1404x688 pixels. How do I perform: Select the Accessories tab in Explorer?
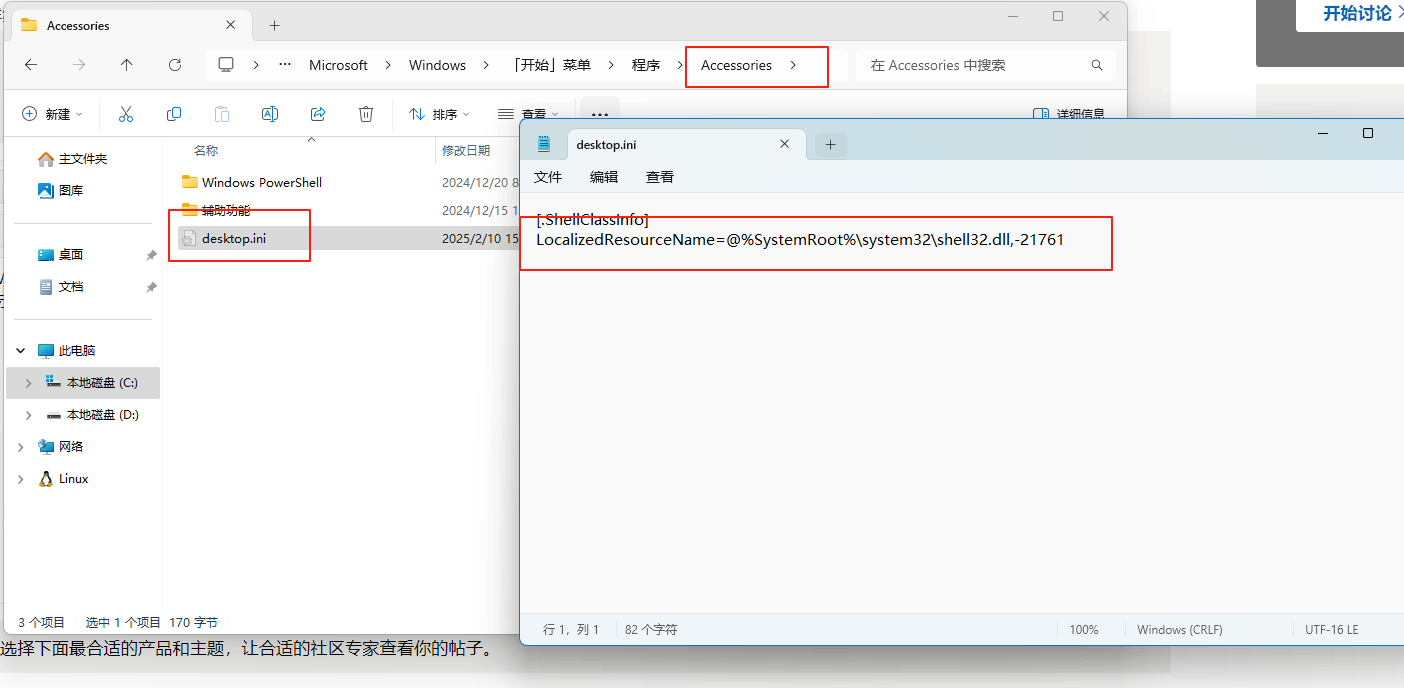click(x=130, y=25)
